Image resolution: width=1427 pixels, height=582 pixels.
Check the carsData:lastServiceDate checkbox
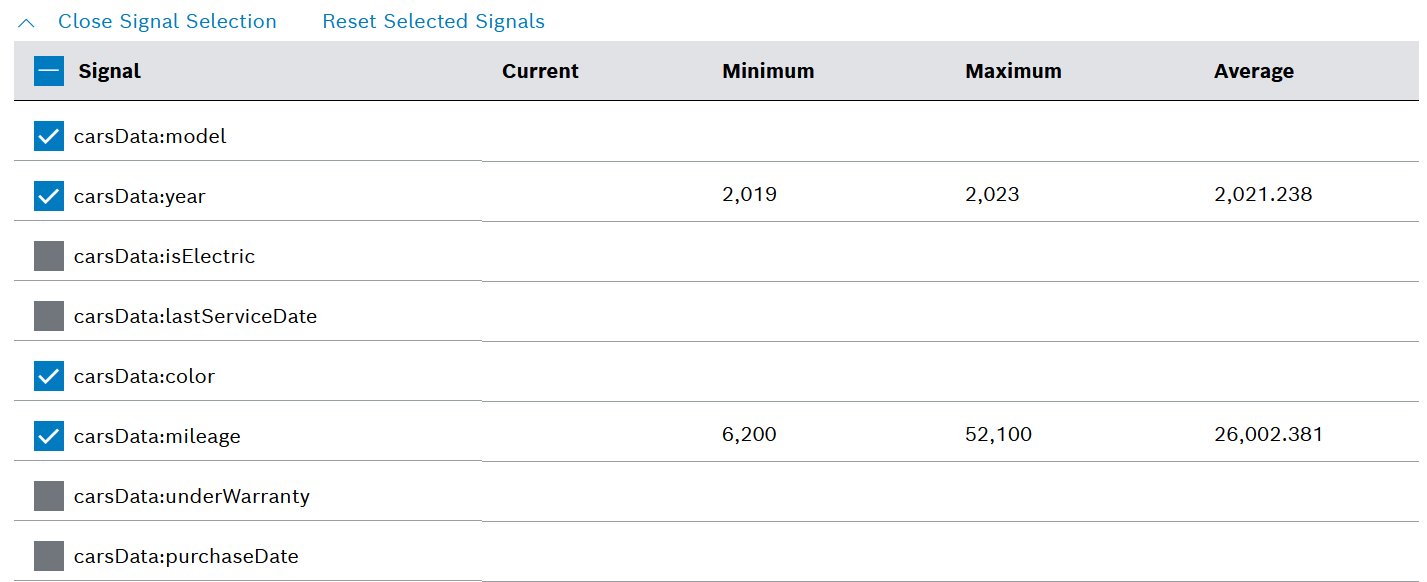click(49, 316)
